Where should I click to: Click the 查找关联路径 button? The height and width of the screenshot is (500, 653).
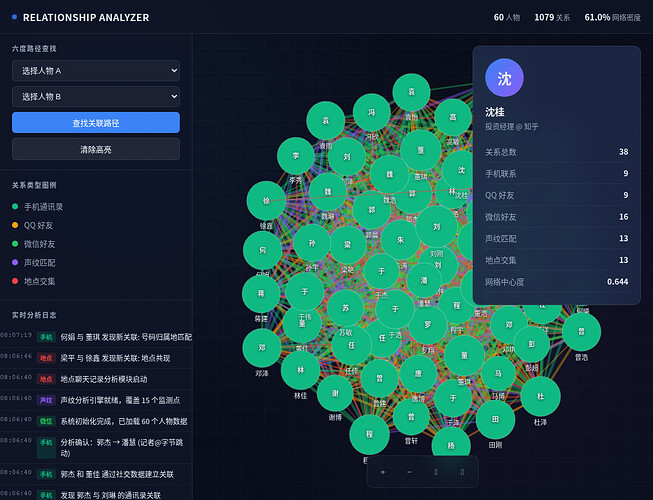pos(96,123)
